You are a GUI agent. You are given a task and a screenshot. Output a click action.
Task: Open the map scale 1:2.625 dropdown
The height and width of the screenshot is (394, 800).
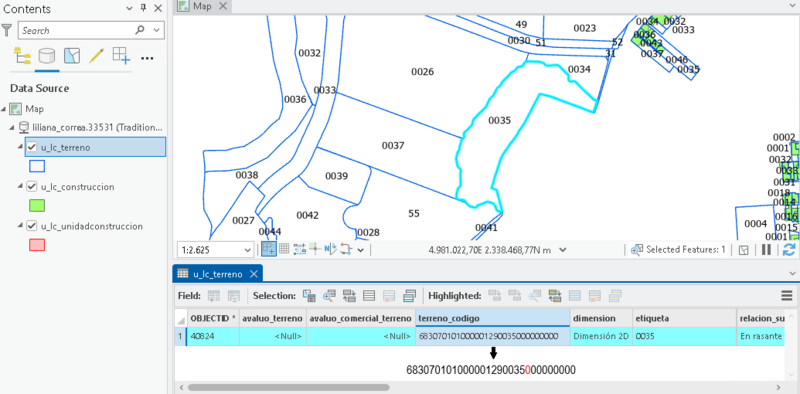click(247, 250)
